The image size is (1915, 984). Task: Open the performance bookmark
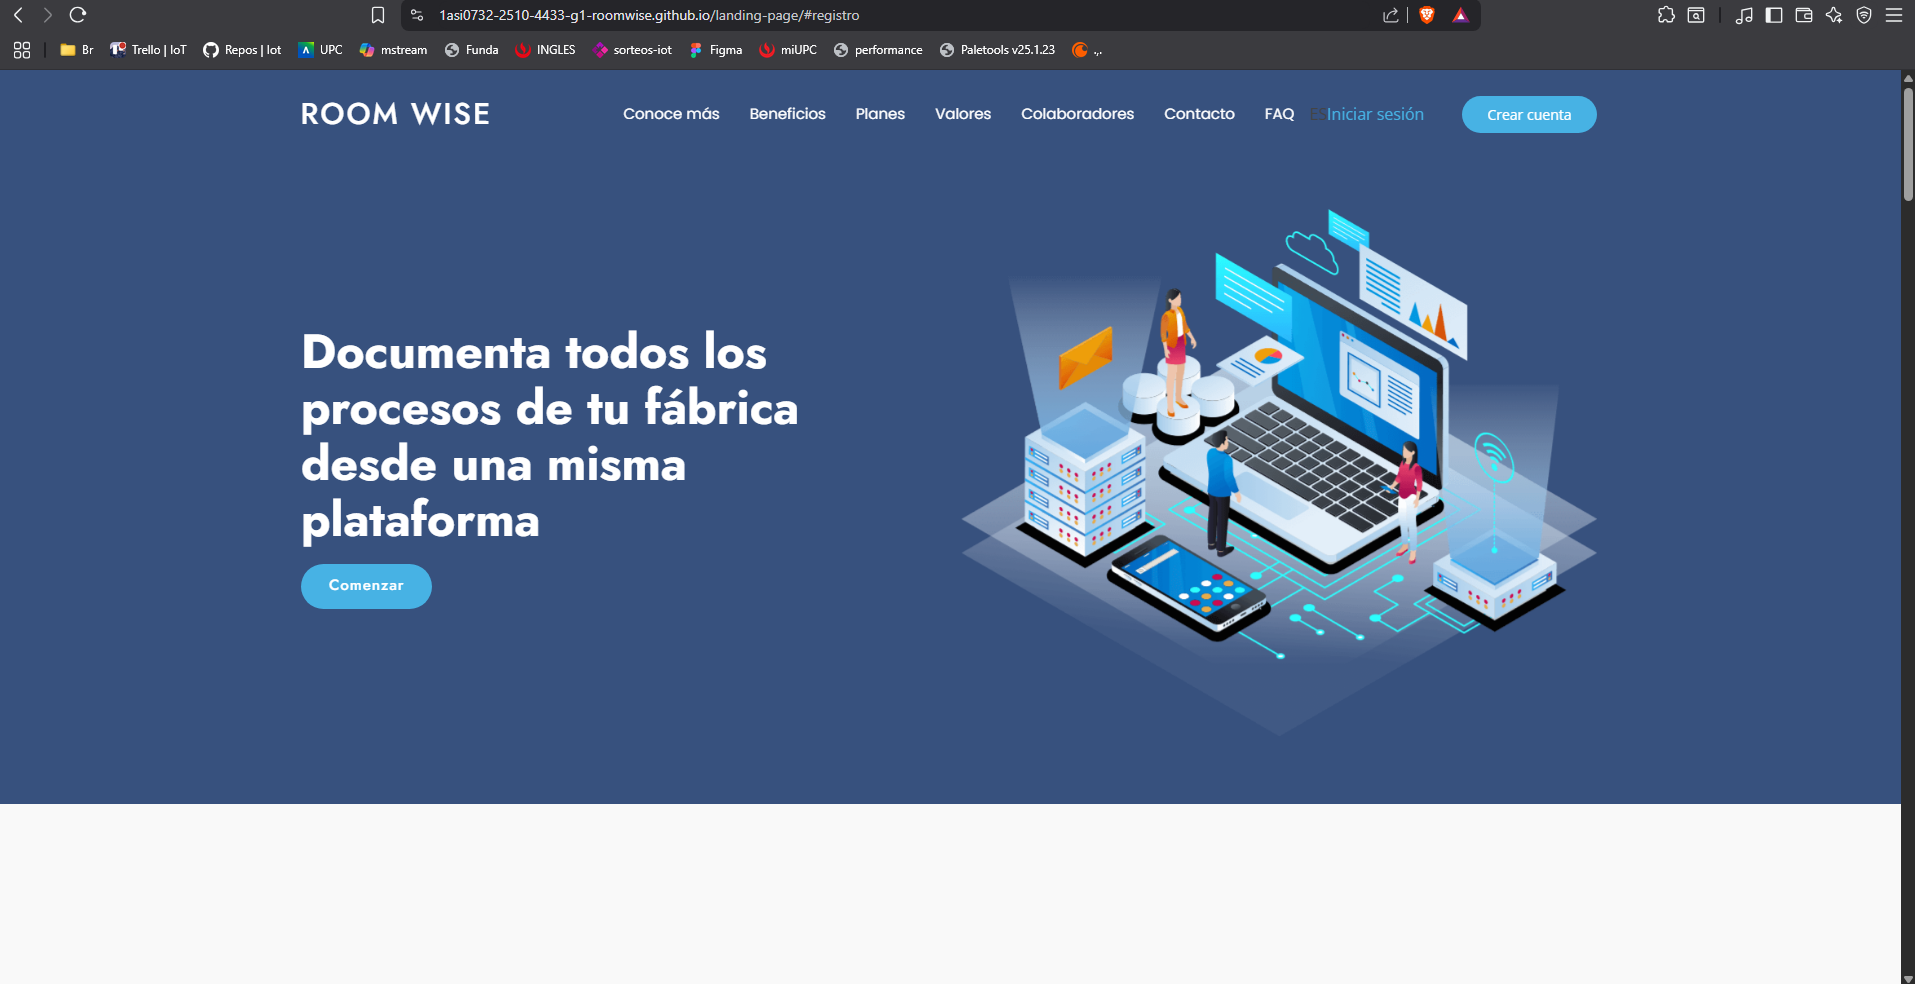(x=878, y=50)
